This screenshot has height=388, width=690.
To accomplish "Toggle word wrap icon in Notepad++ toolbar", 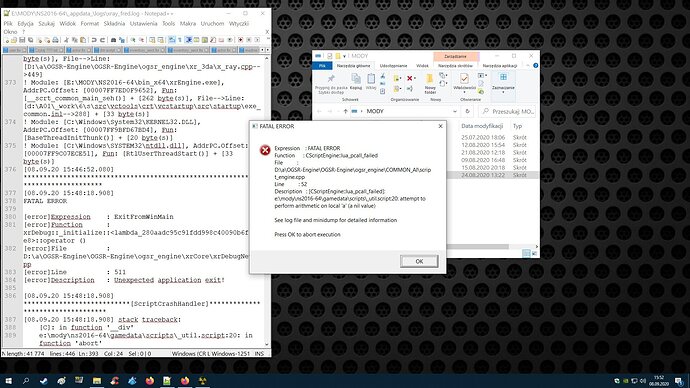I will pos(171,40).
